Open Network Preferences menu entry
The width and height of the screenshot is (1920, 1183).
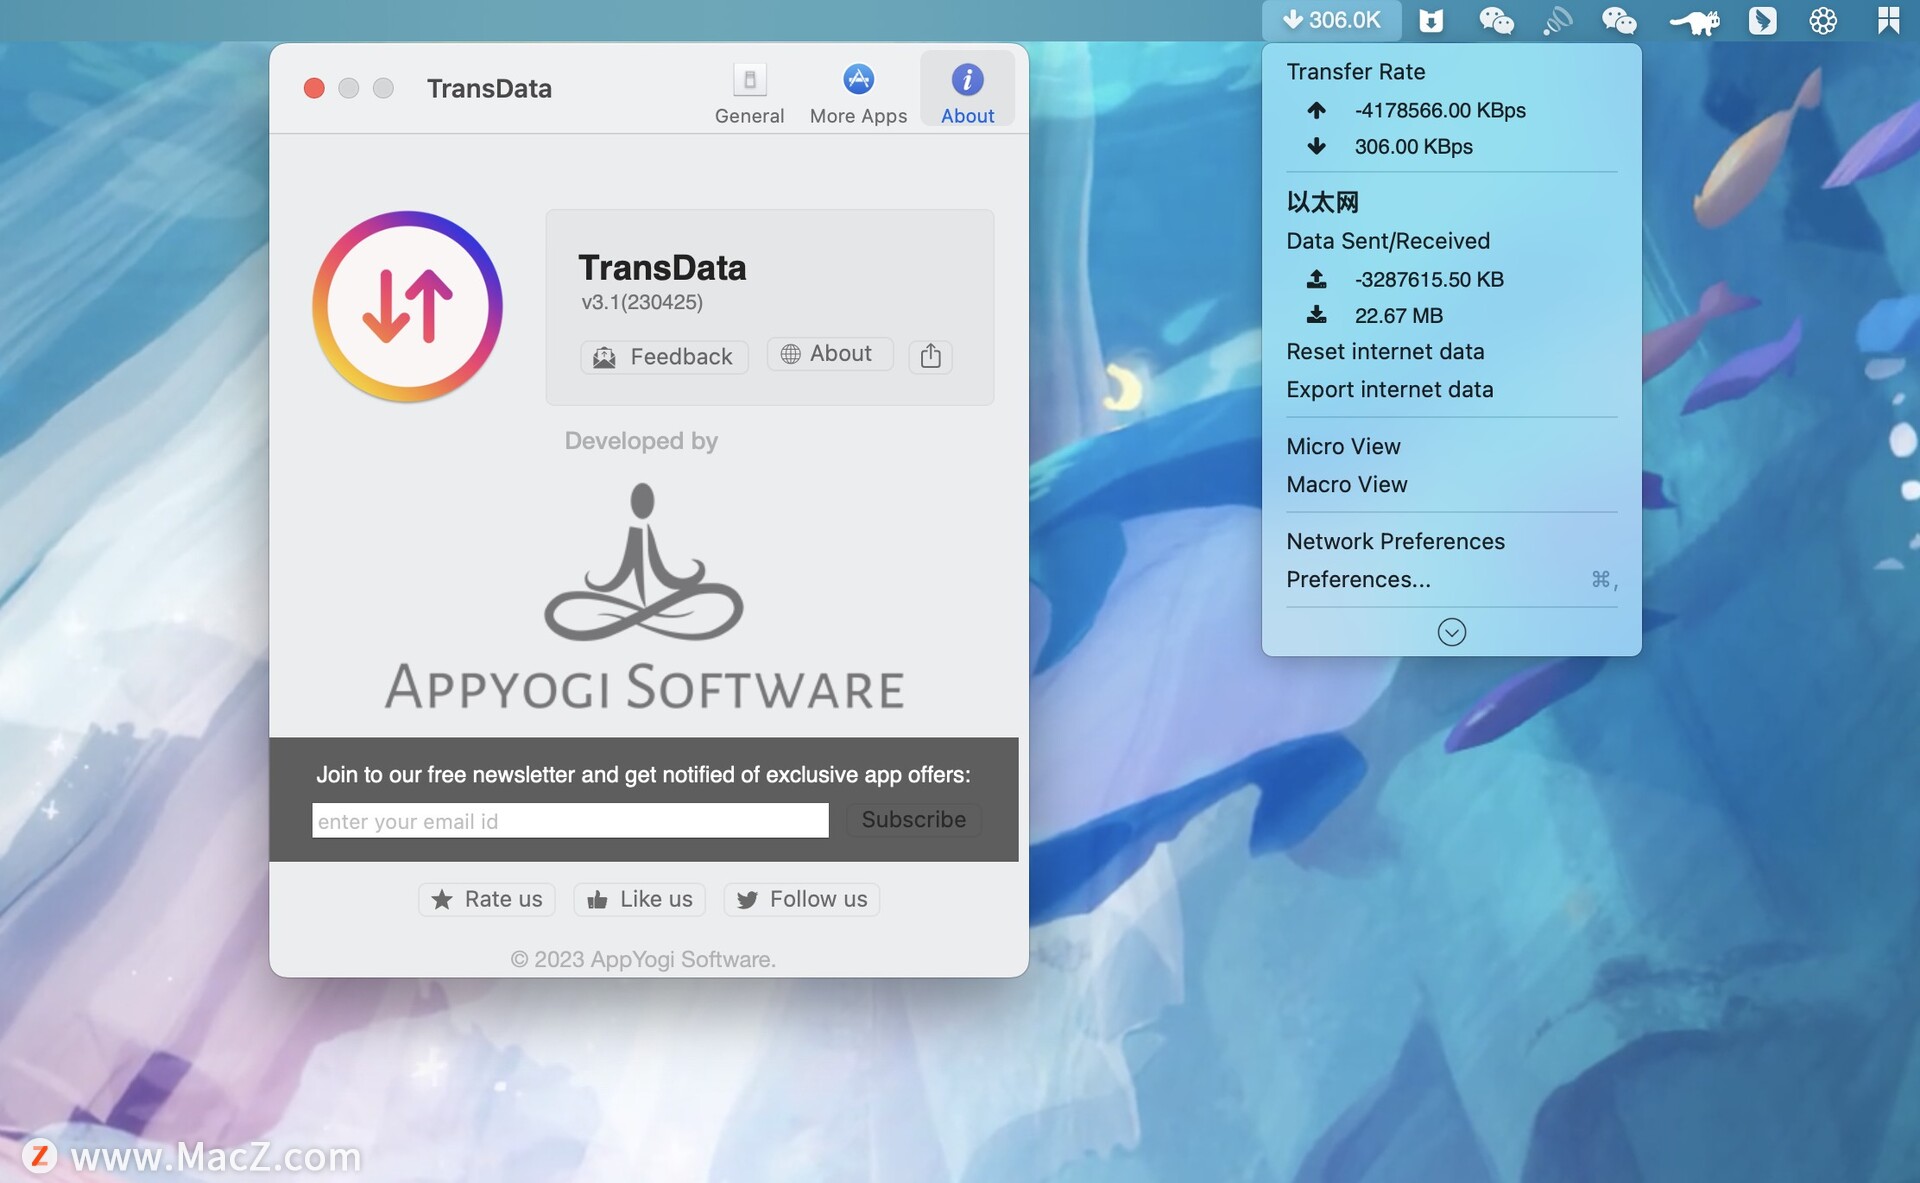[1395, 542]
